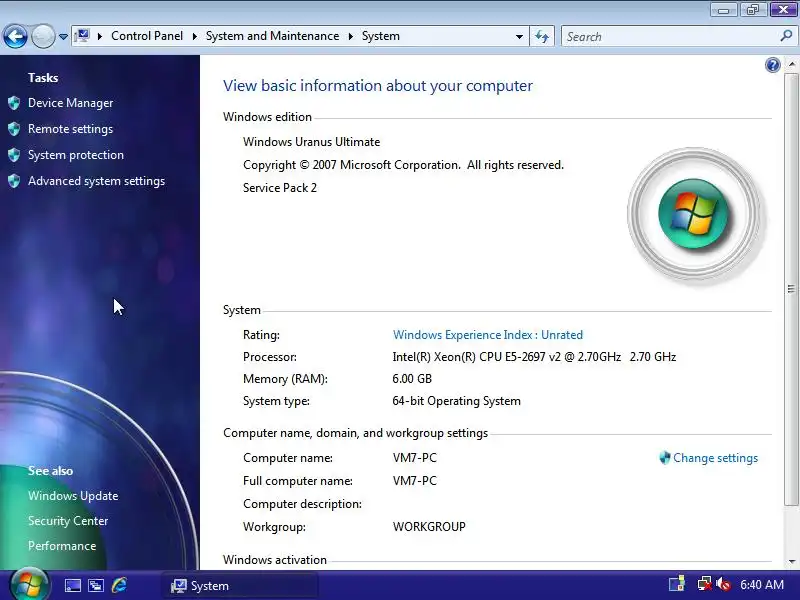Focus the Search input field
The height and width of the screenshot is (600, 800).
click(670, 37)
